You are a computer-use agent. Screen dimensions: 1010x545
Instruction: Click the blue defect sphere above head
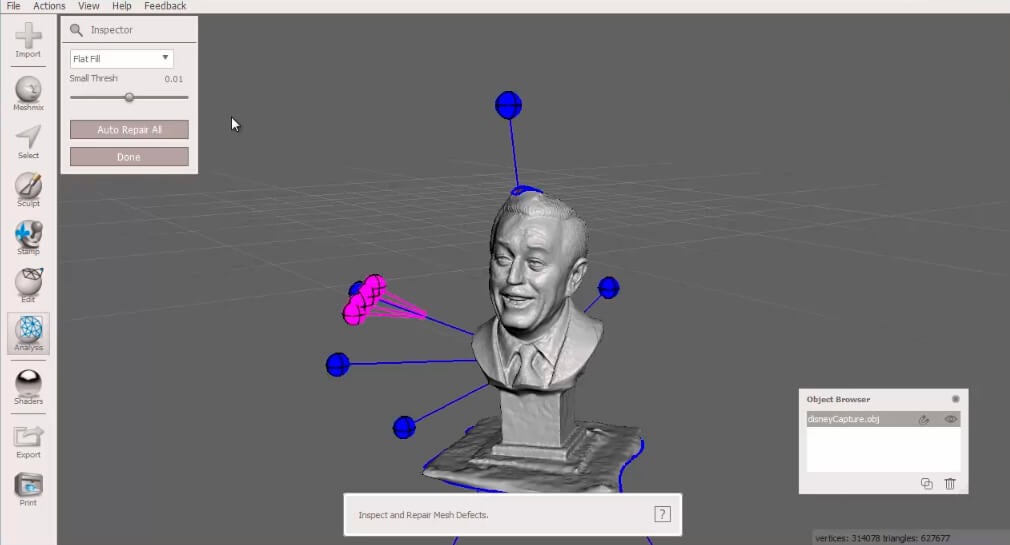click(x=508, y=105)
